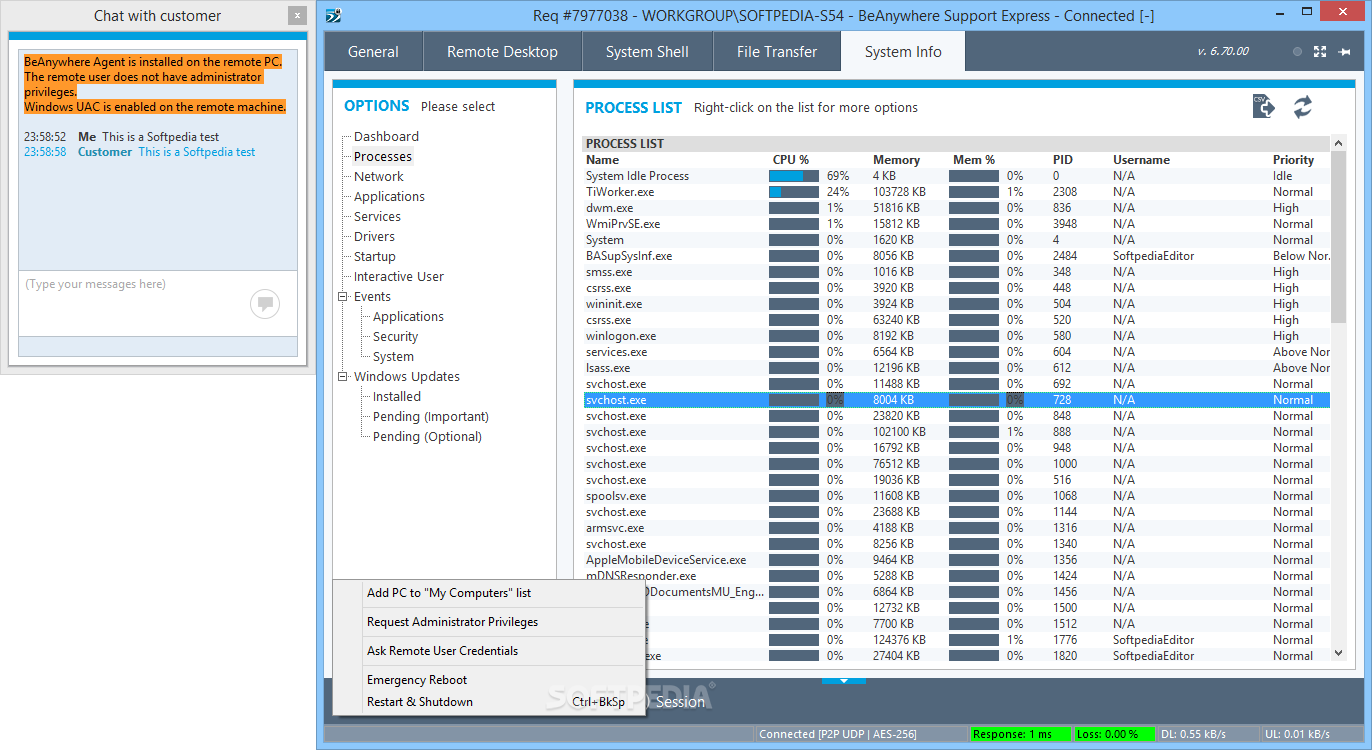Switch to the Remote Desktop tab

pos(502,52)
